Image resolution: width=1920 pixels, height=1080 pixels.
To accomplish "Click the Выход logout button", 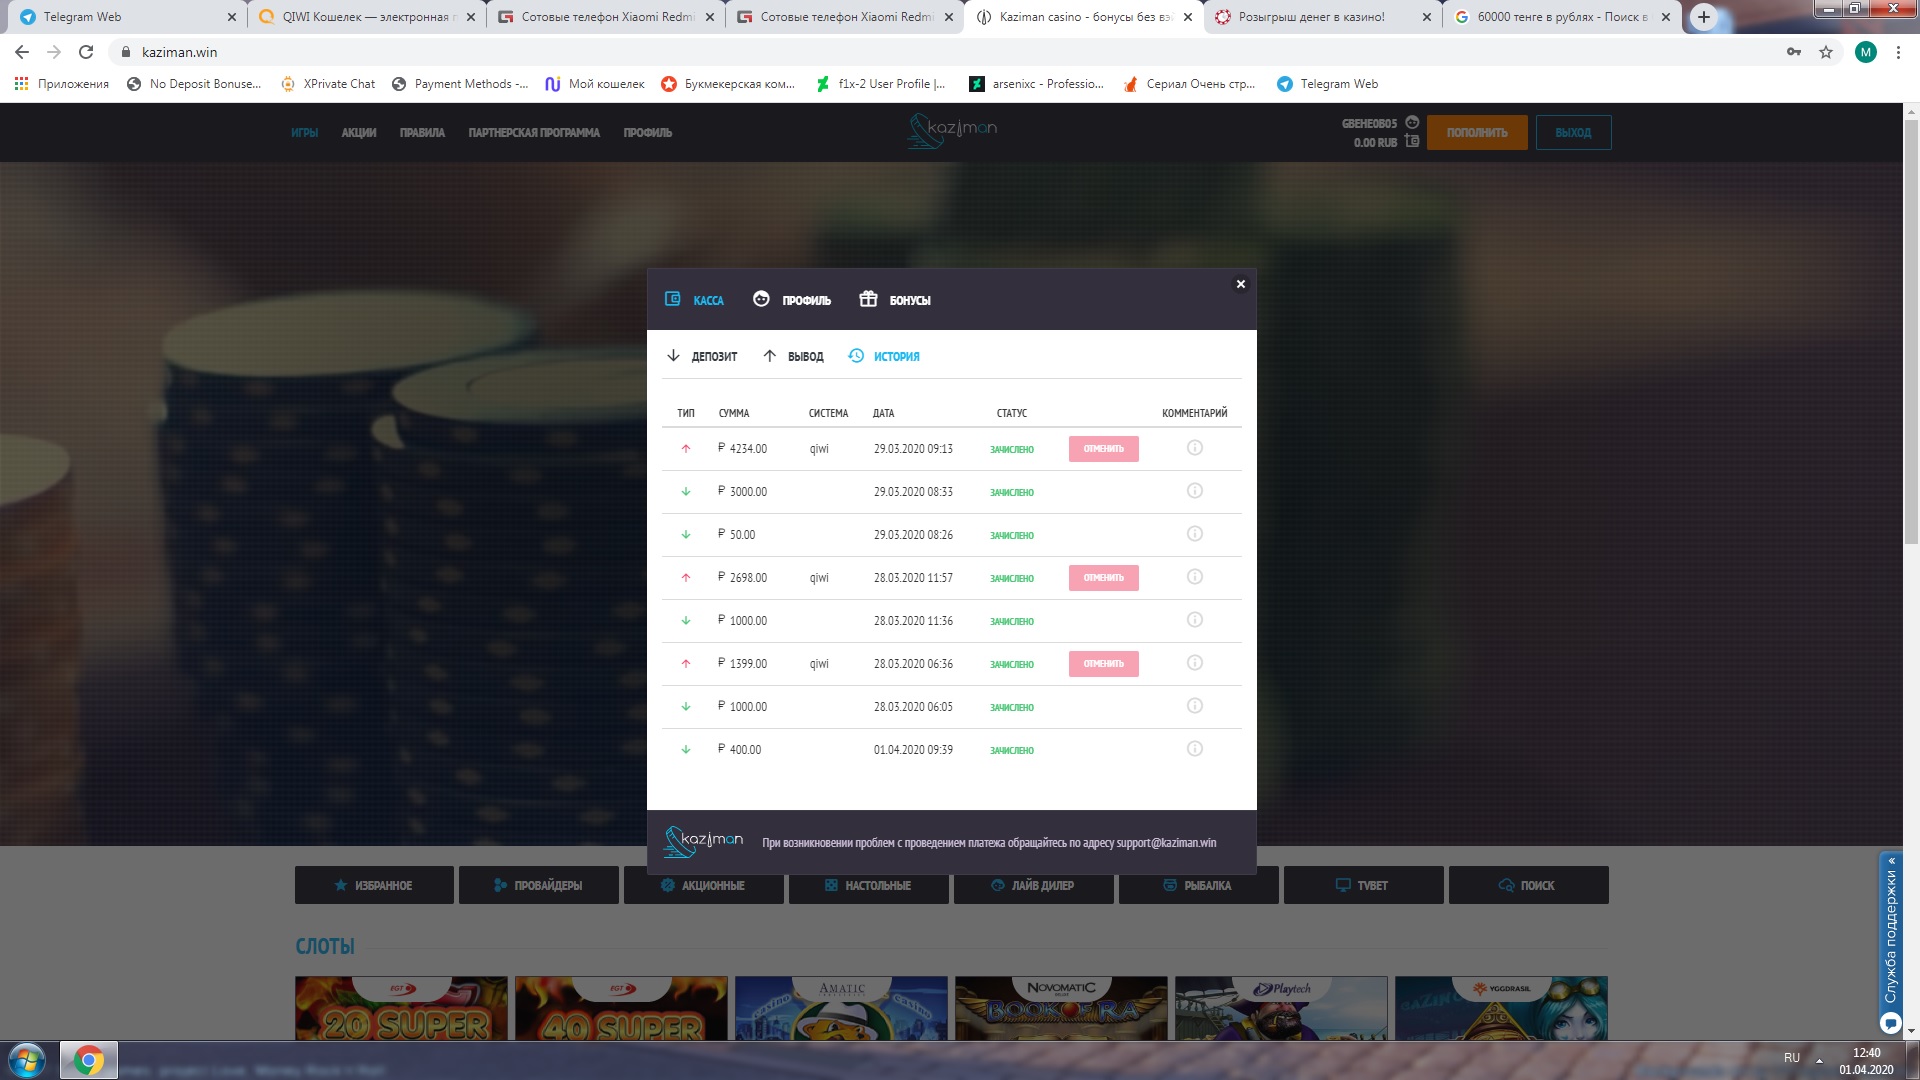I will tap(1572, 133).
